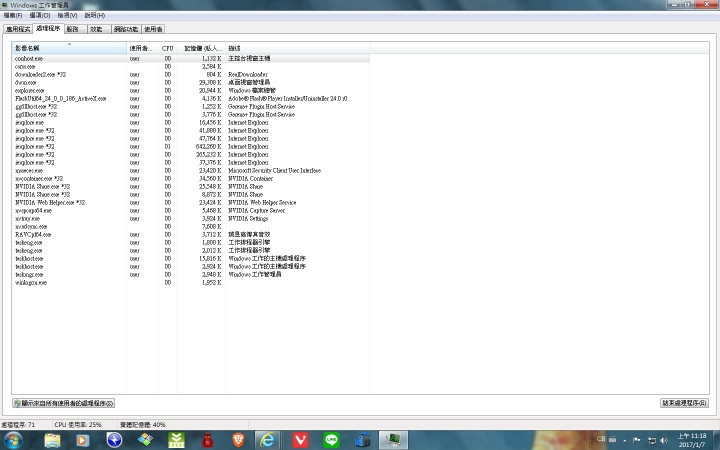Select the Task Manager taskbar button
720x450 pixels.
[x=393, y=440]
